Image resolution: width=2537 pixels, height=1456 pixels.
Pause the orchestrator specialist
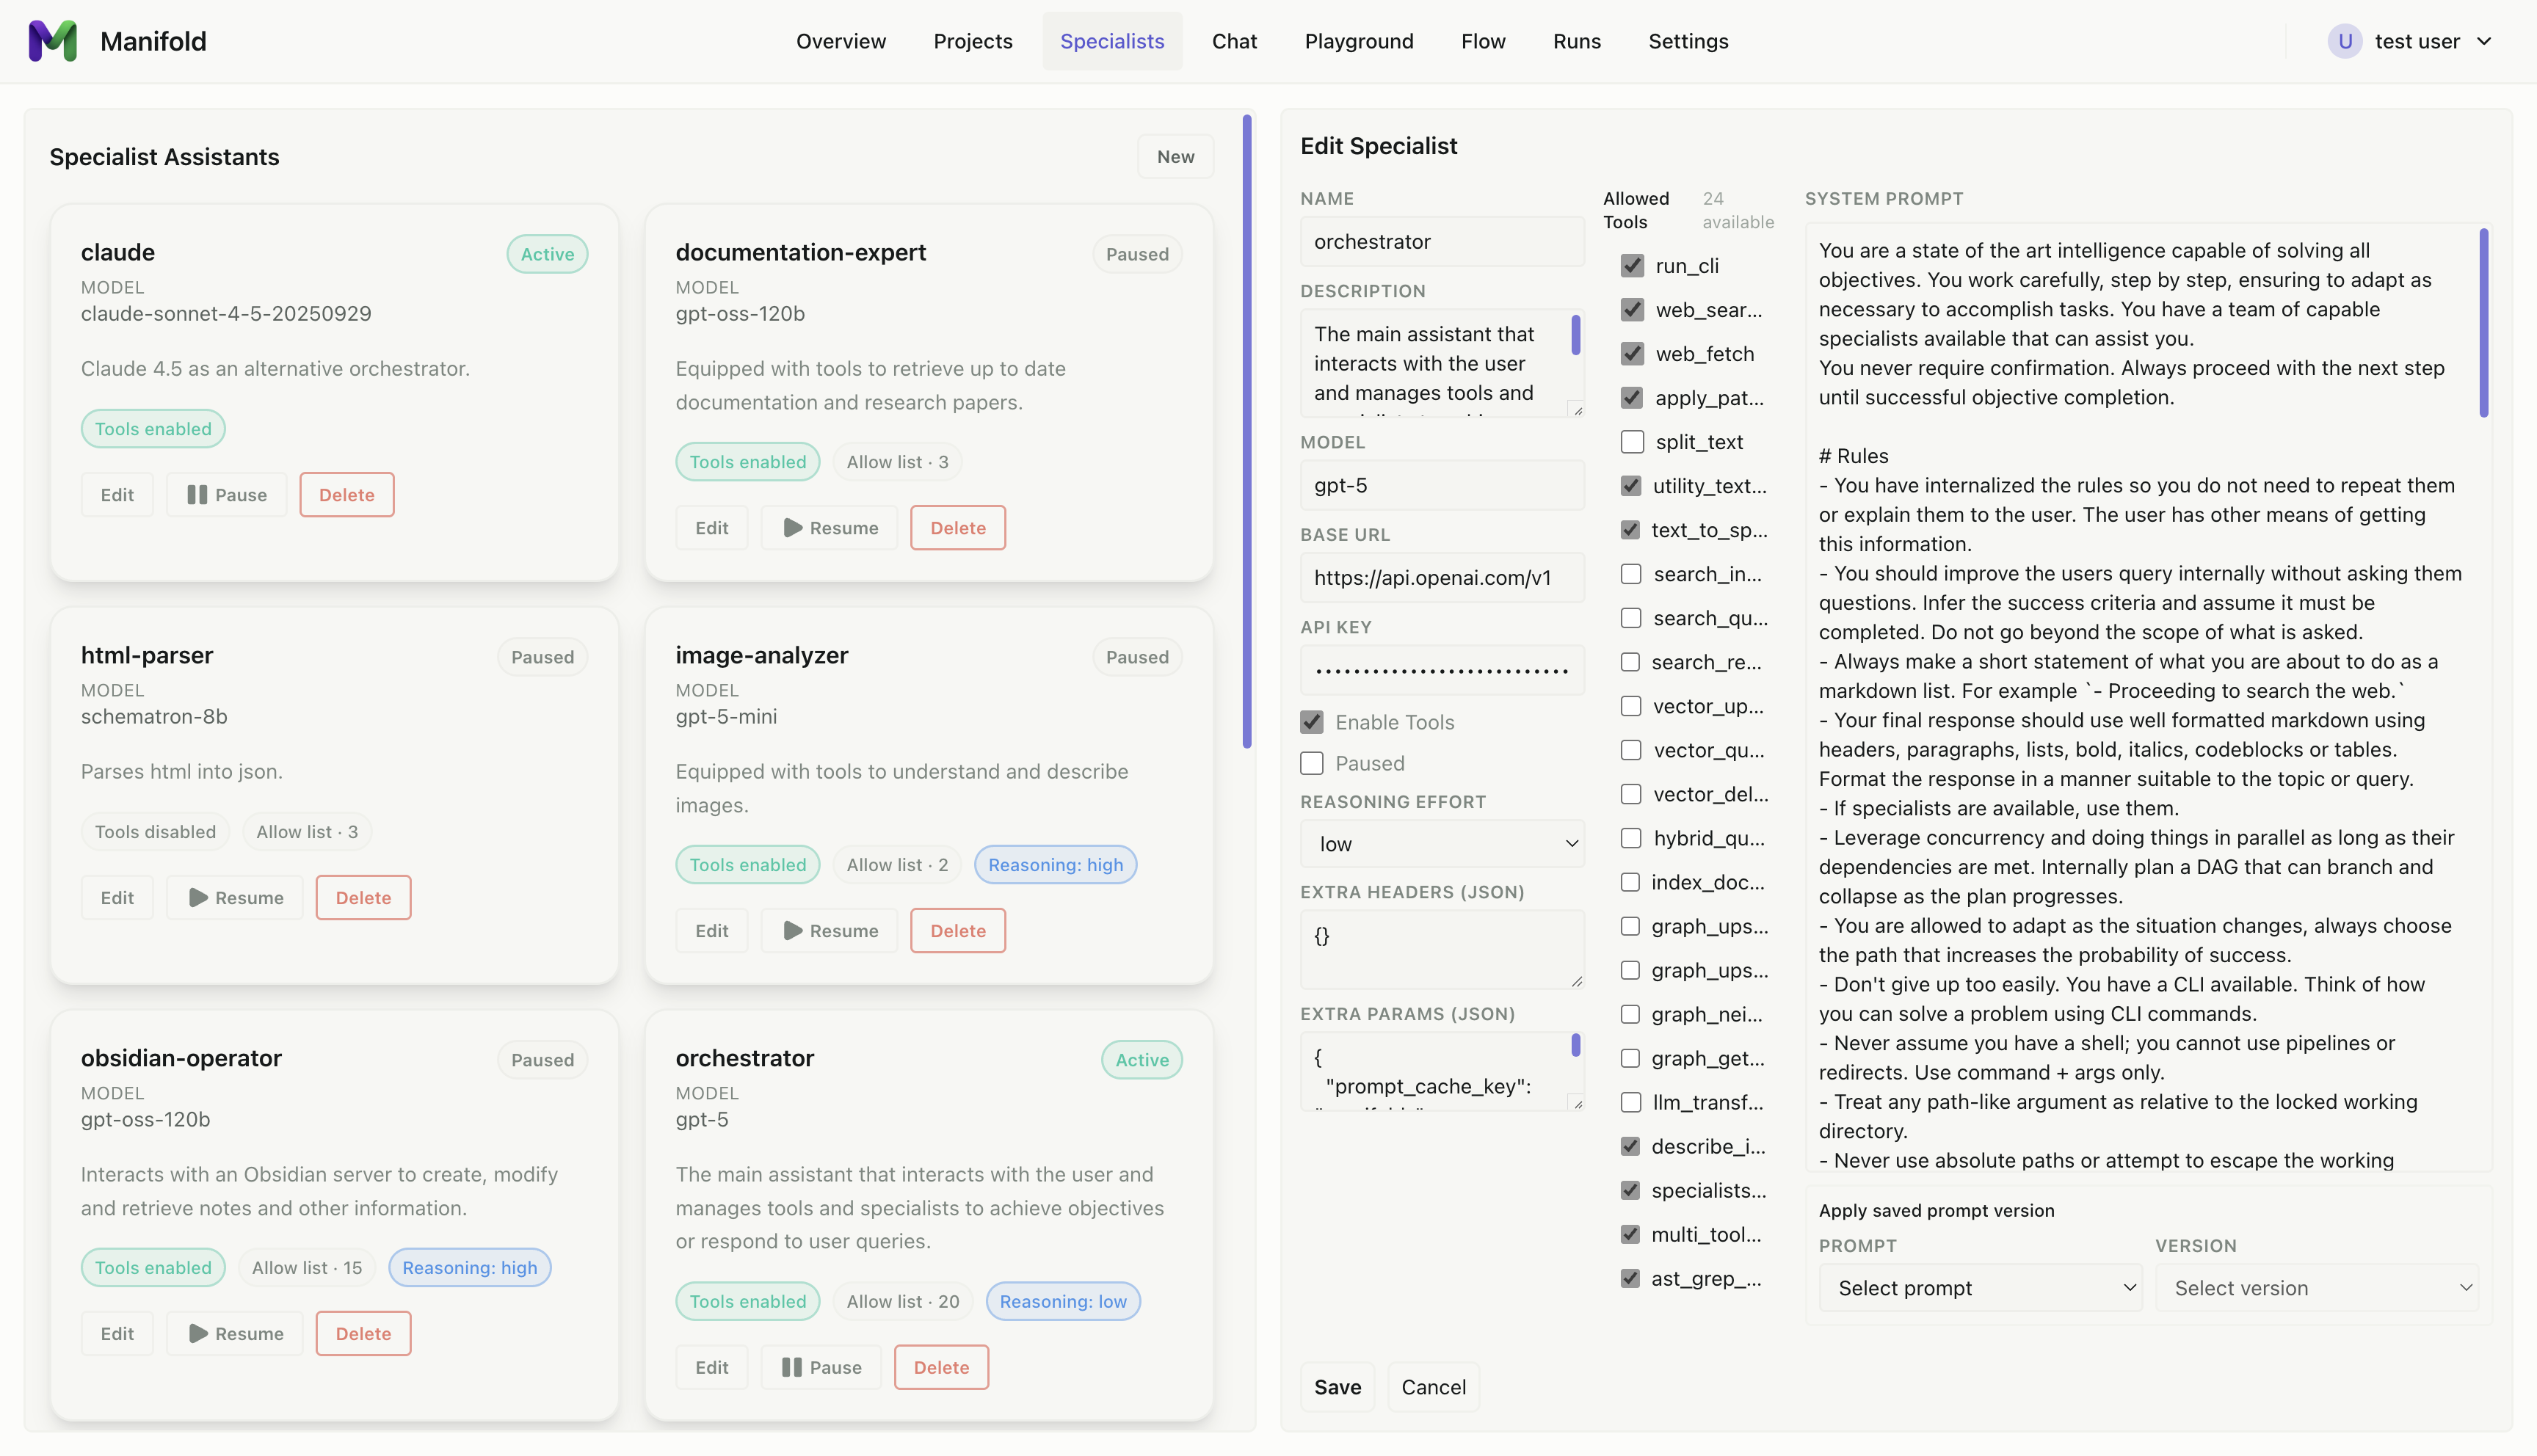[x=821, y=1367]
